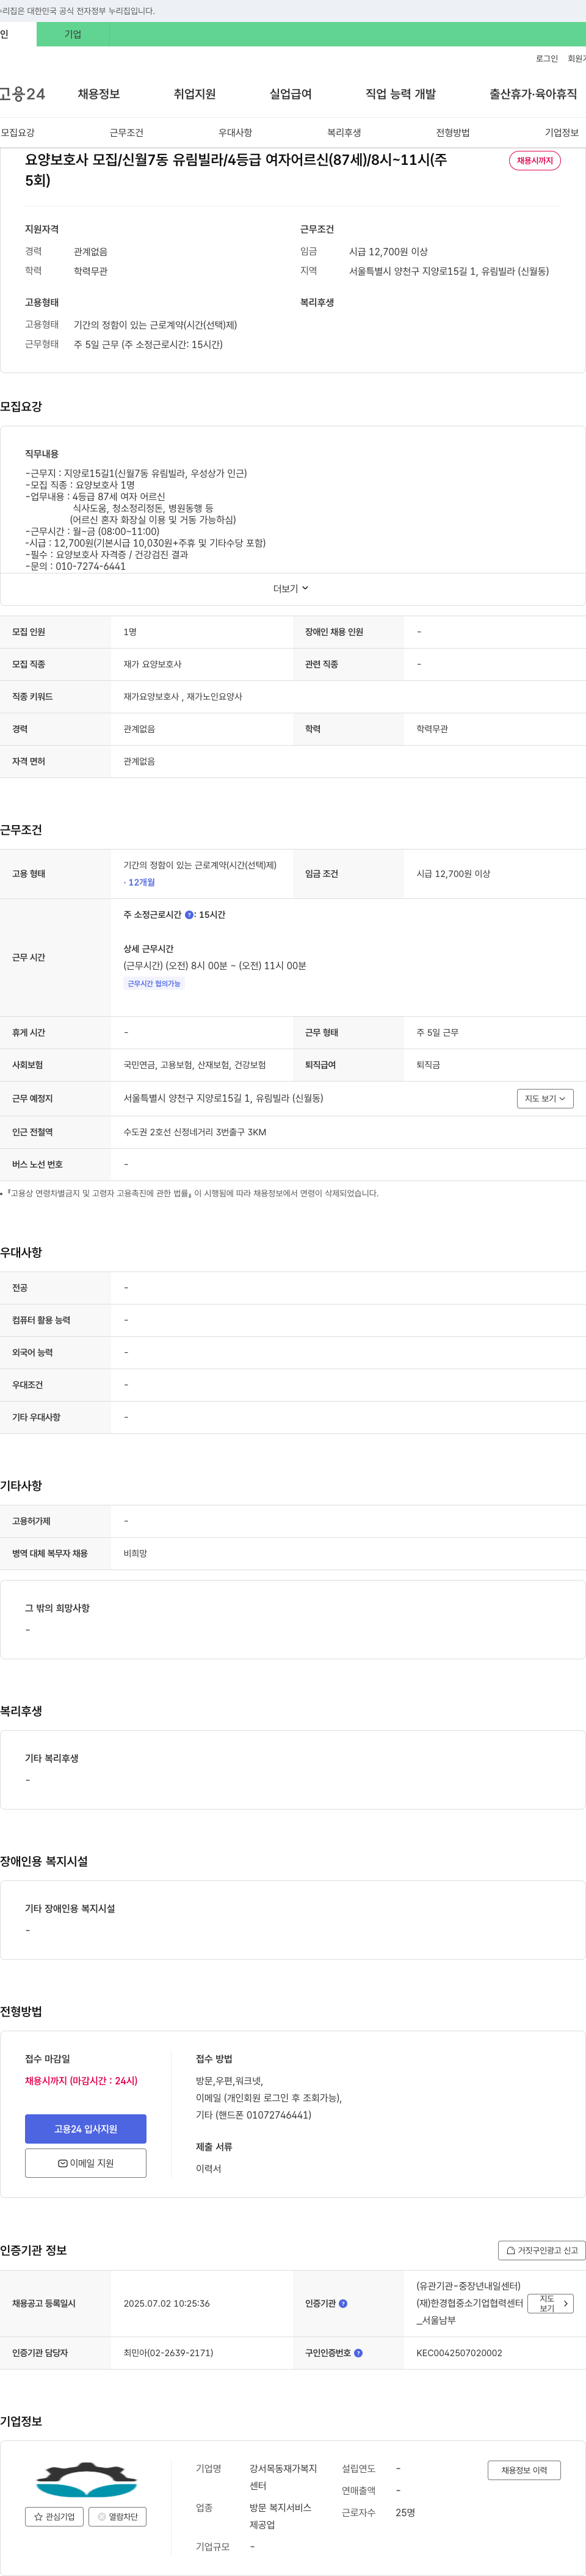Viewport: 586px width, 2576px height.
Task: Expand job description with 더보기
Action: pos(291,589)
